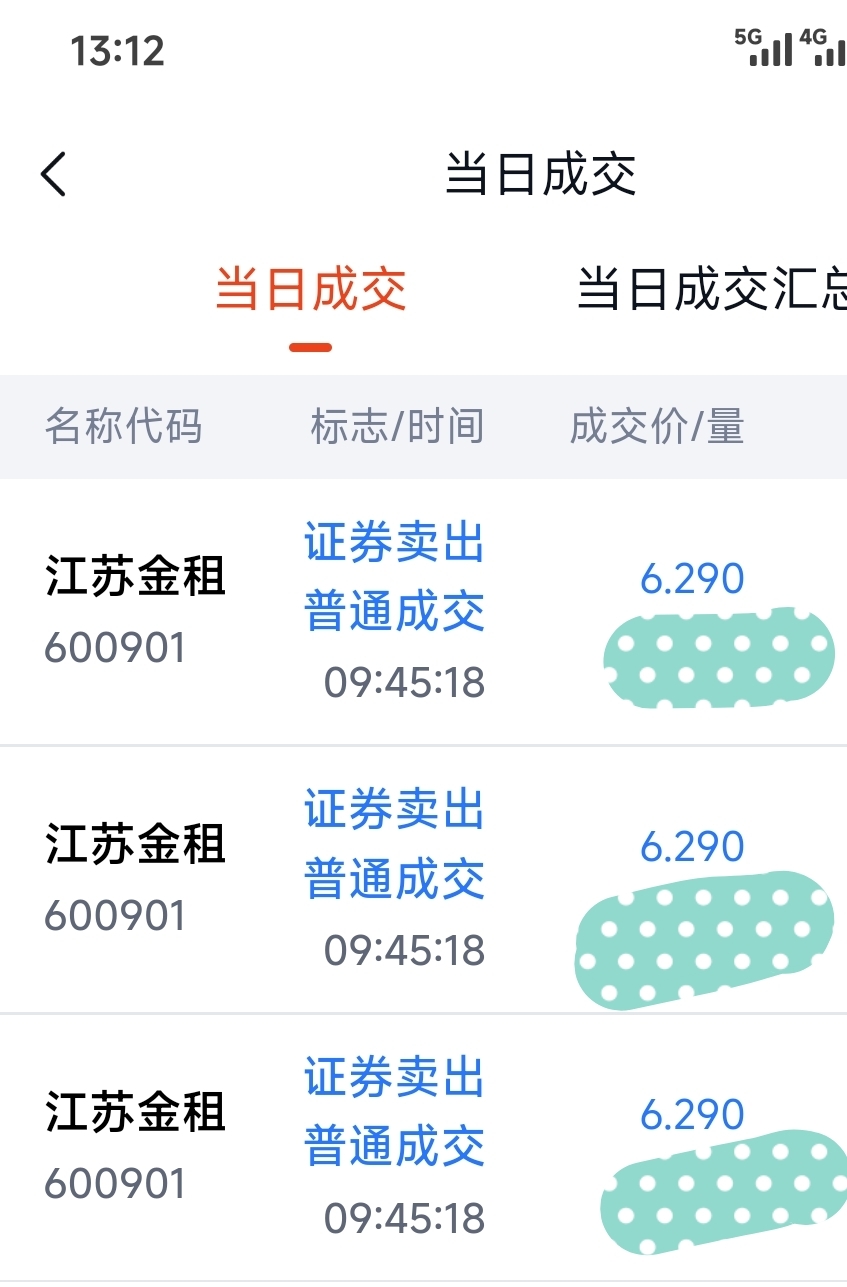Tap the dotted green sticker in first row
The image size is (847, 1287).
pos(720,658)
